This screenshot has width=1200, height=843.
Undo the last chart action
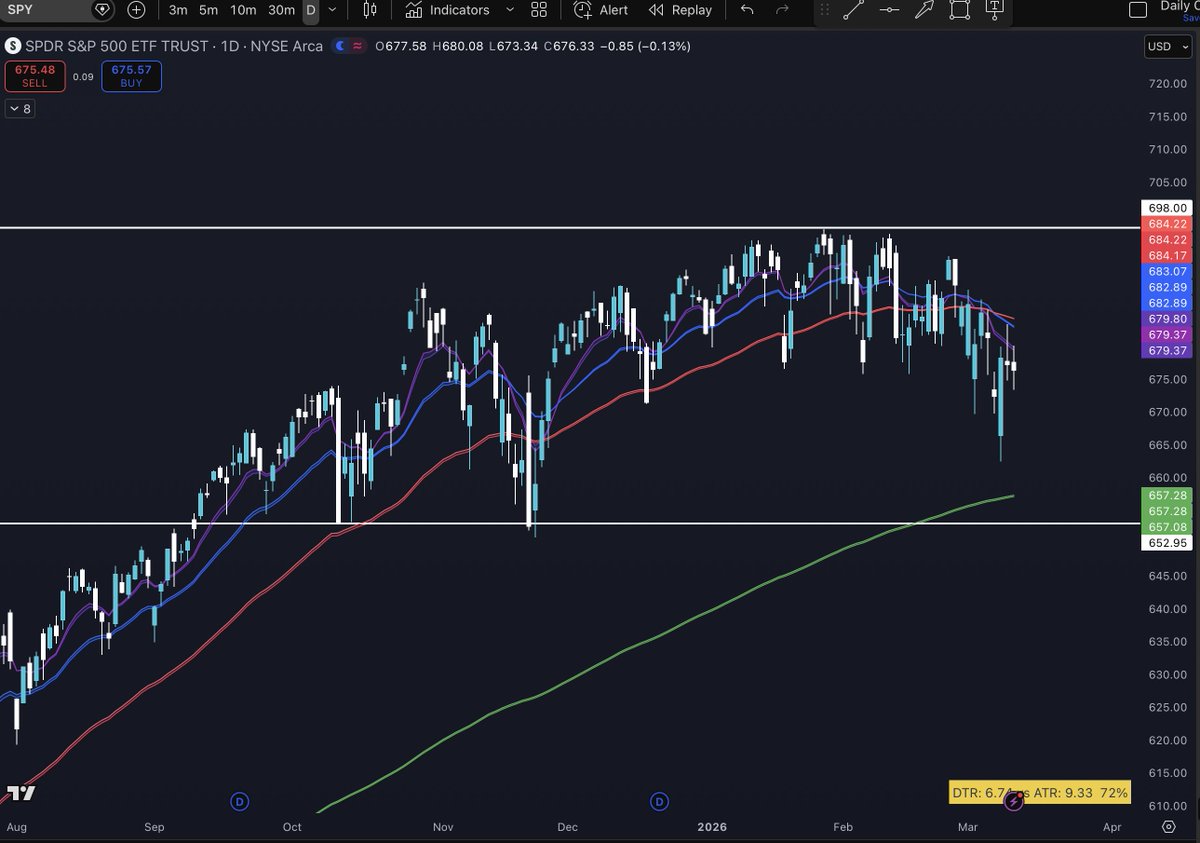747,10
